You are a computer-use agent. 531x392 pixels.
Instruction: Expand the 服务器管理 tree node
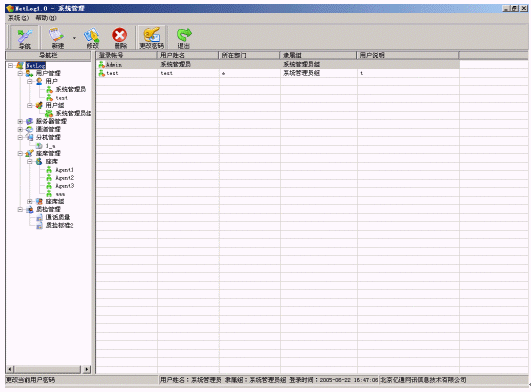click(x=20, y=121)
